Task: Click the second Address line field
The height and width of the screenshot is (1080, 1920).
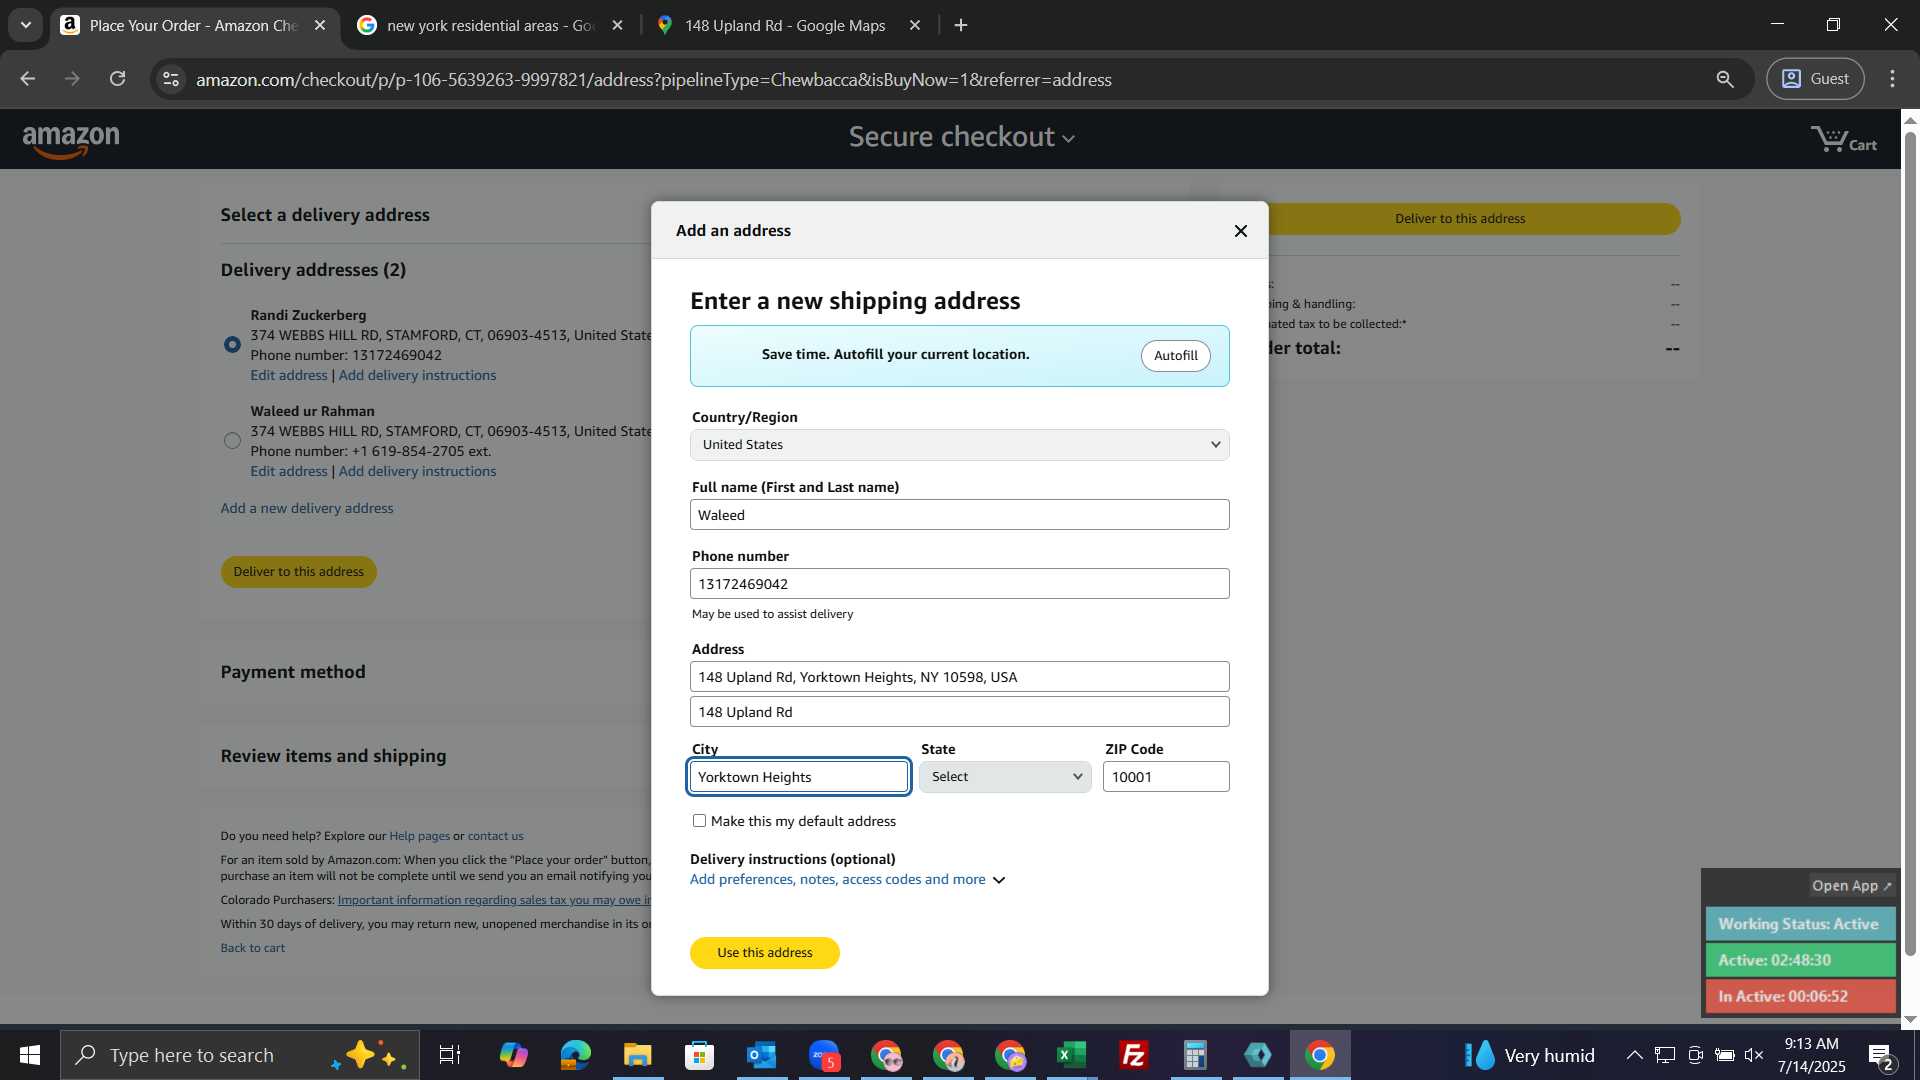Action: coord(959,712)
